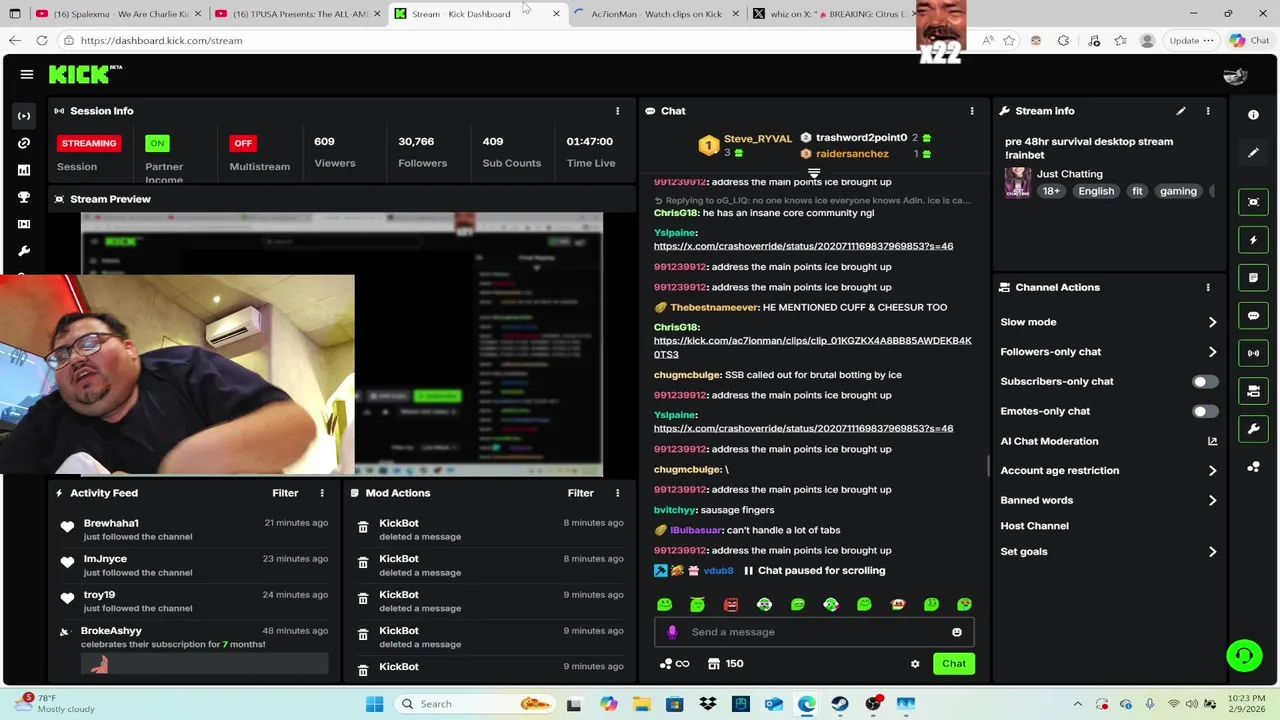Open Activity Feed Filter dropdown
The height and width of the screenshot is (720, 1280).
coord(285,493)
